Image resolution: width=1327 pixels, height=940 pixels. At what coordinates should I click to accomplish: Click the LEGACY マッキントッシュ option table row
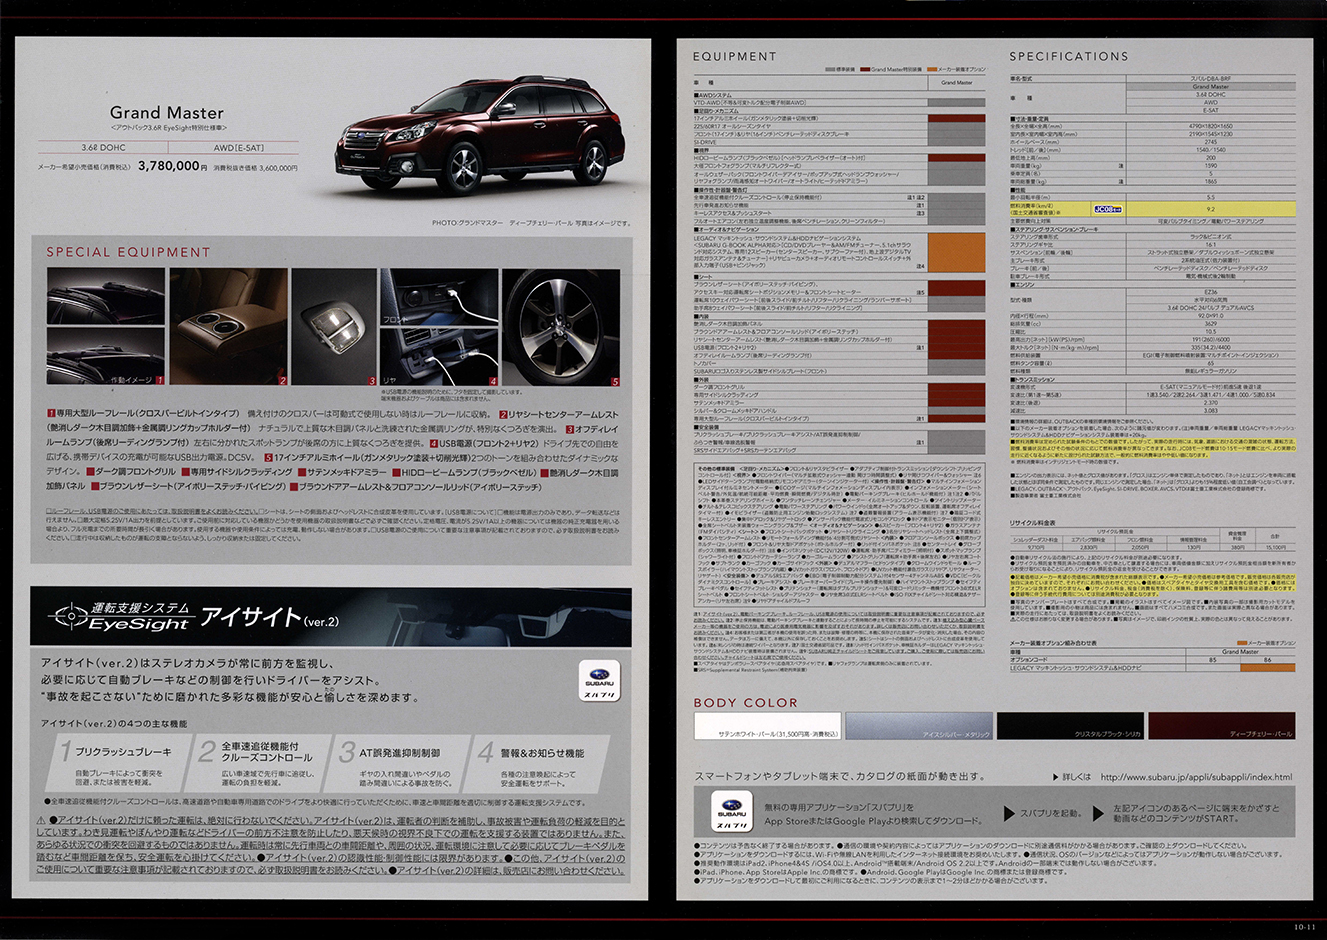click(1152, 667)
